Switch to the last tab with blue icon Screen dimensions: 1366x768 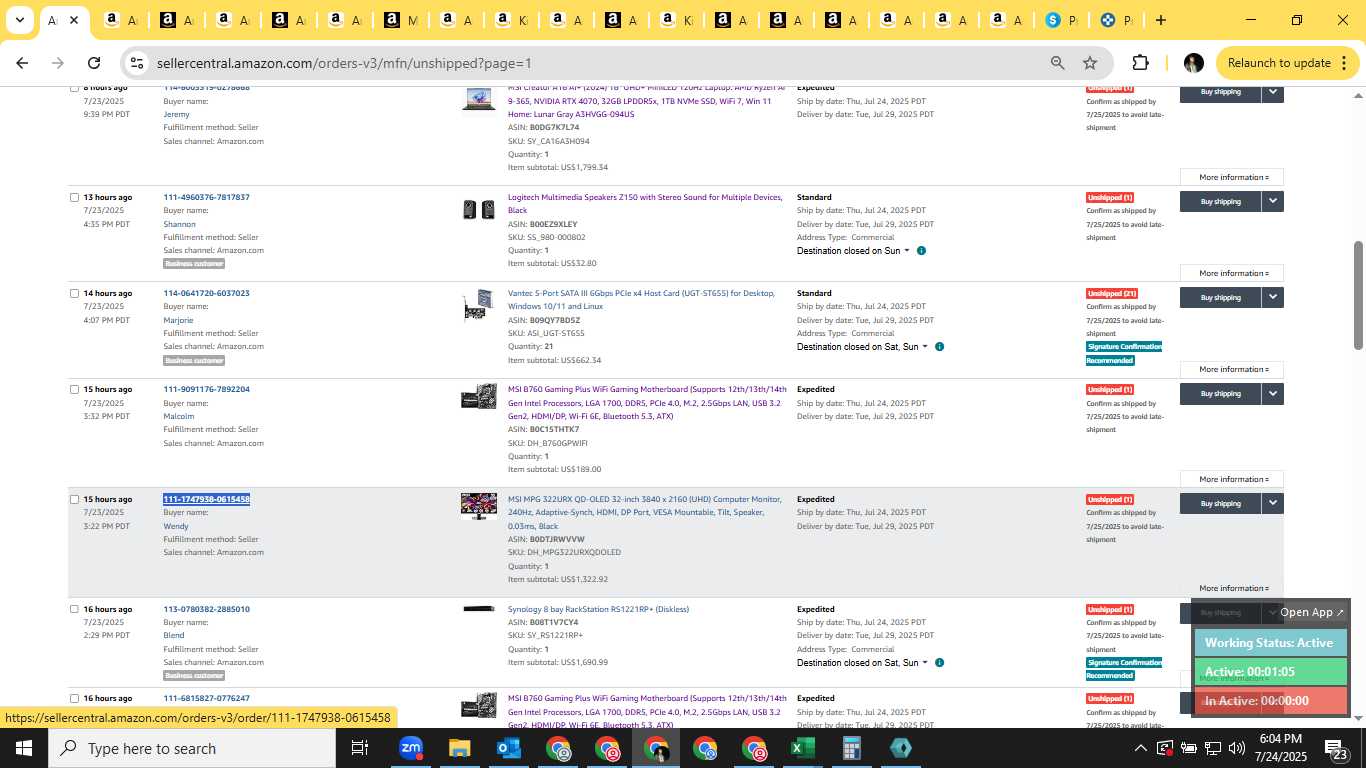coord(1116,20)
